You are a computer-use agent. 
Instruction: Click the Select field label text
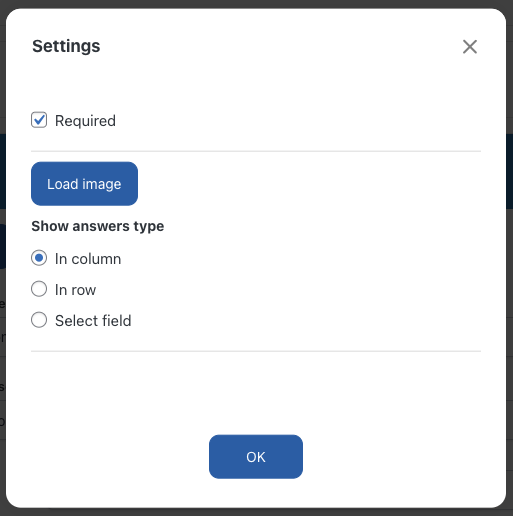93,321
